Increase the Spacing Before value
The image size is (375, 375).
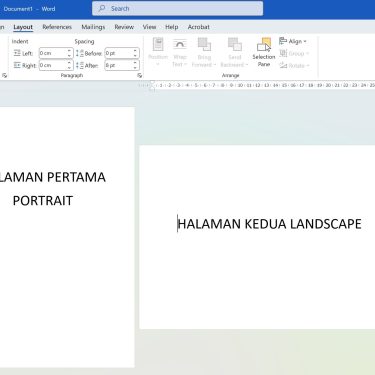click(x=135, y=51)
